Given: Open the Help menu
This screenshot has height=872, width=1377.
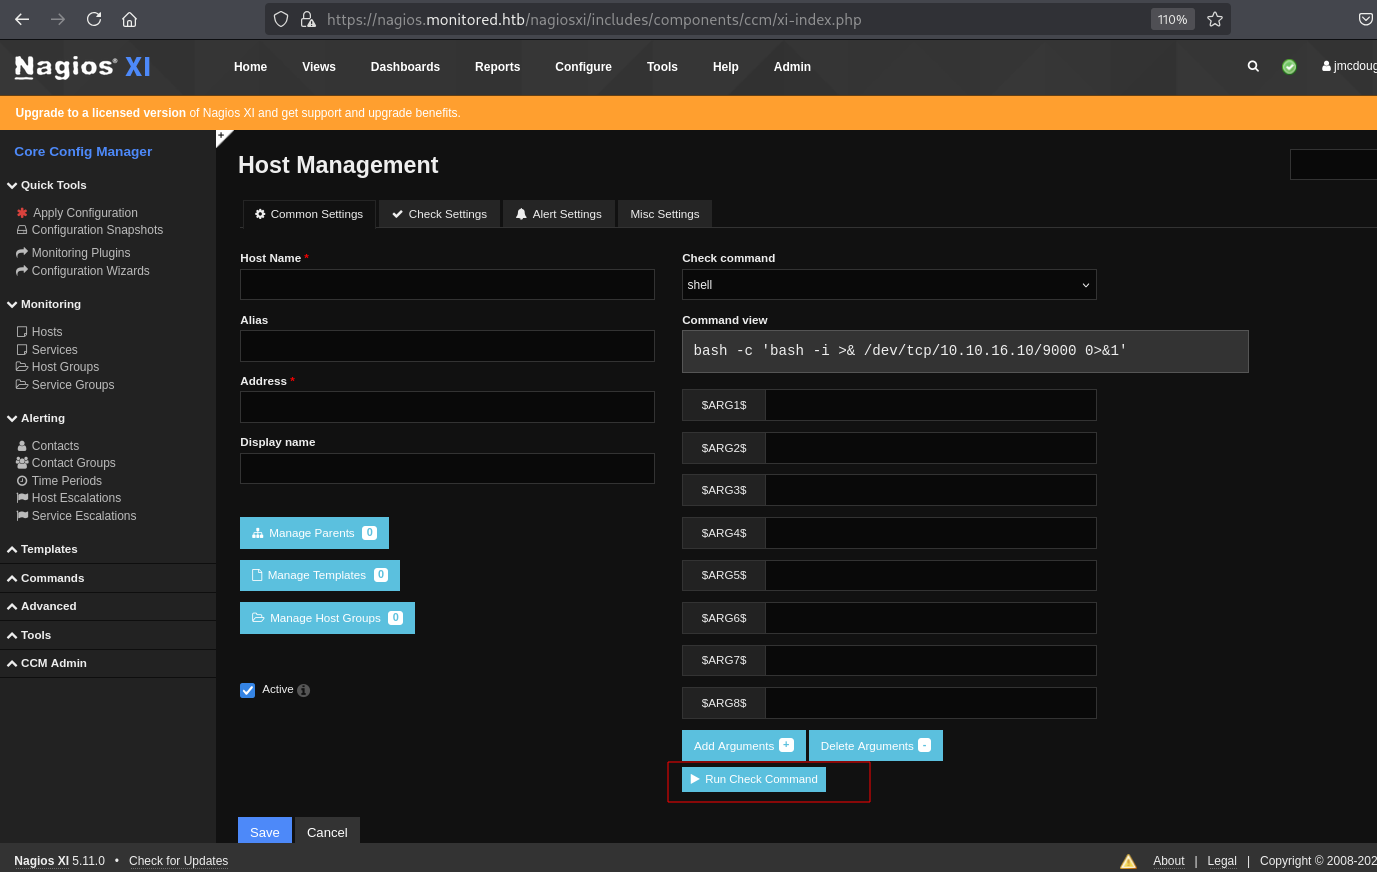Looking at the screenshot, I should click(x=726, y=67).
